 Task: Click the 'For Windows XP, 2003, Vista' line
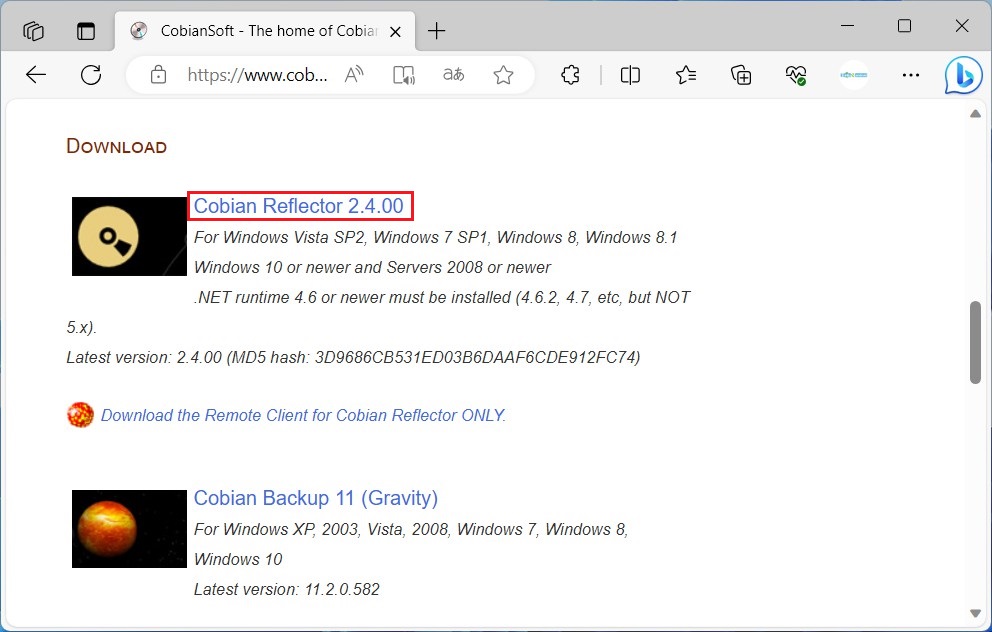pos(411,530)
